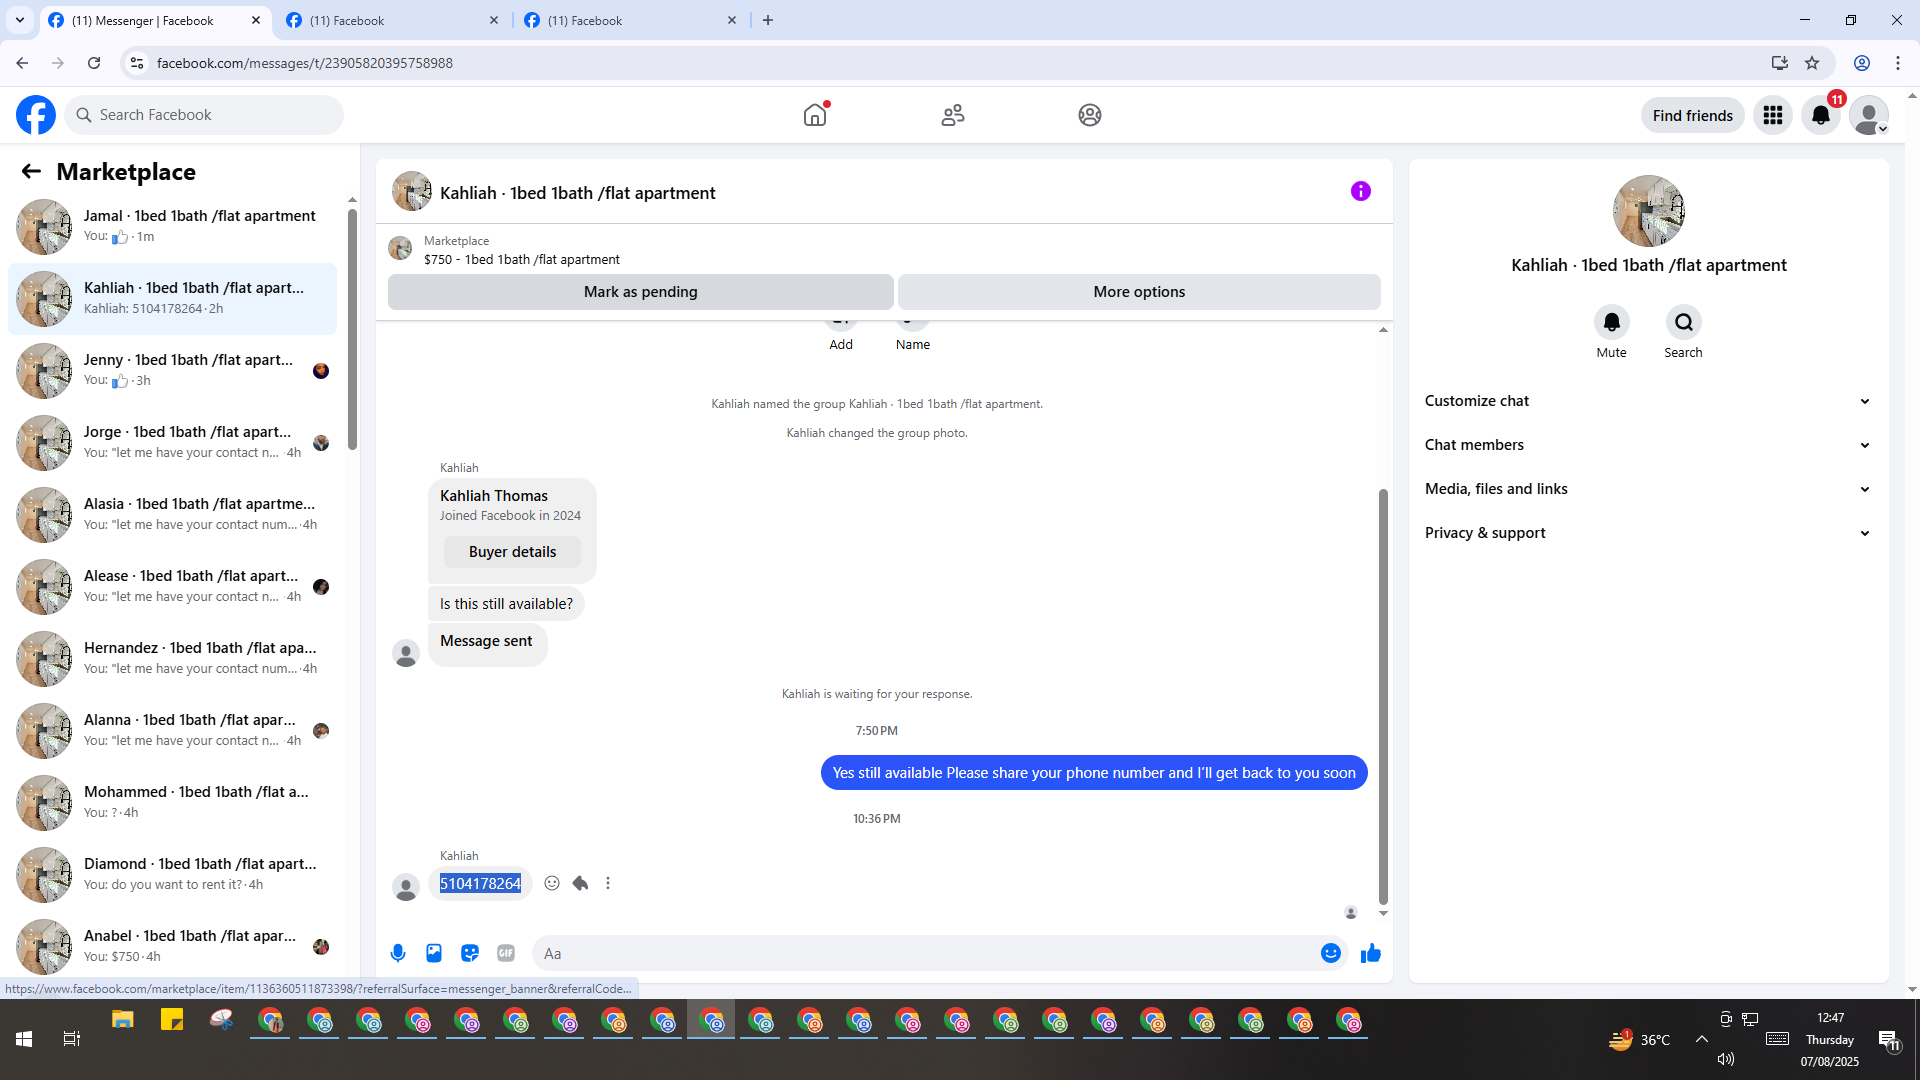Open the attach photo icon
Screen dimensions: 1920x1080
coord(434,953)
